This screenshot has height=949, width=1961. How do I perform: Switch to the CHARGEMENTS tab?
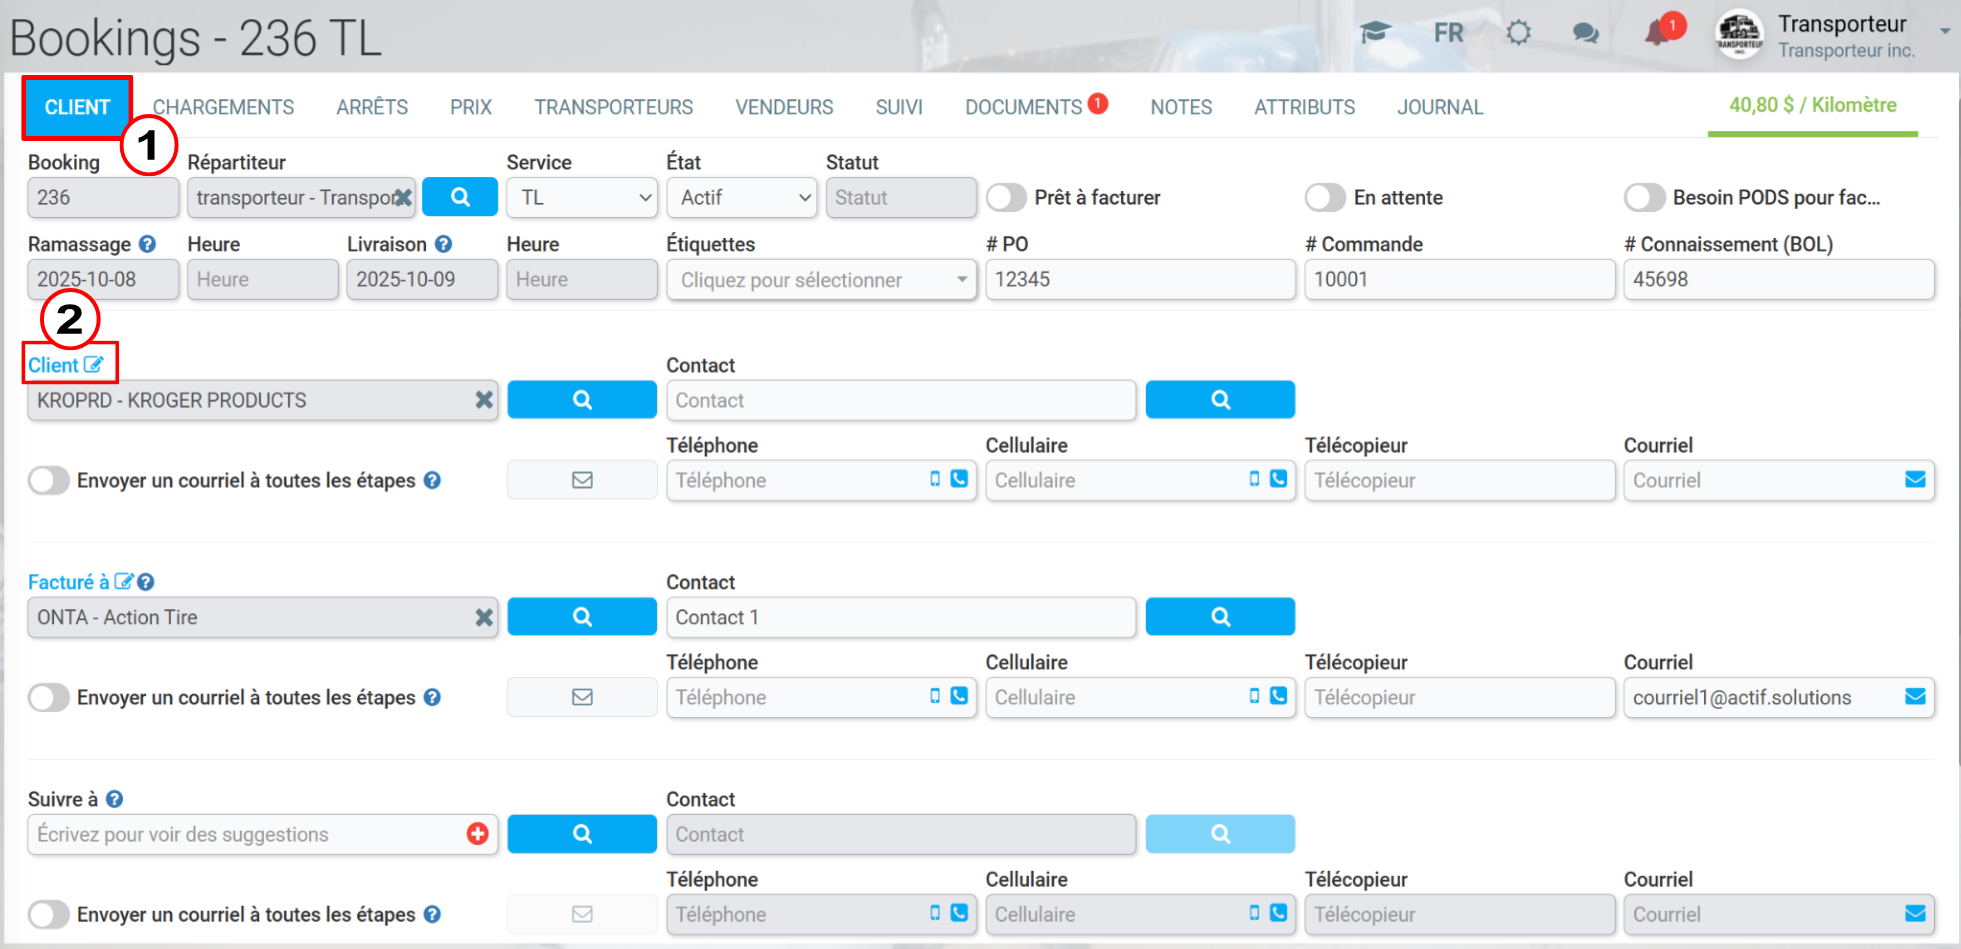[223, 107]
